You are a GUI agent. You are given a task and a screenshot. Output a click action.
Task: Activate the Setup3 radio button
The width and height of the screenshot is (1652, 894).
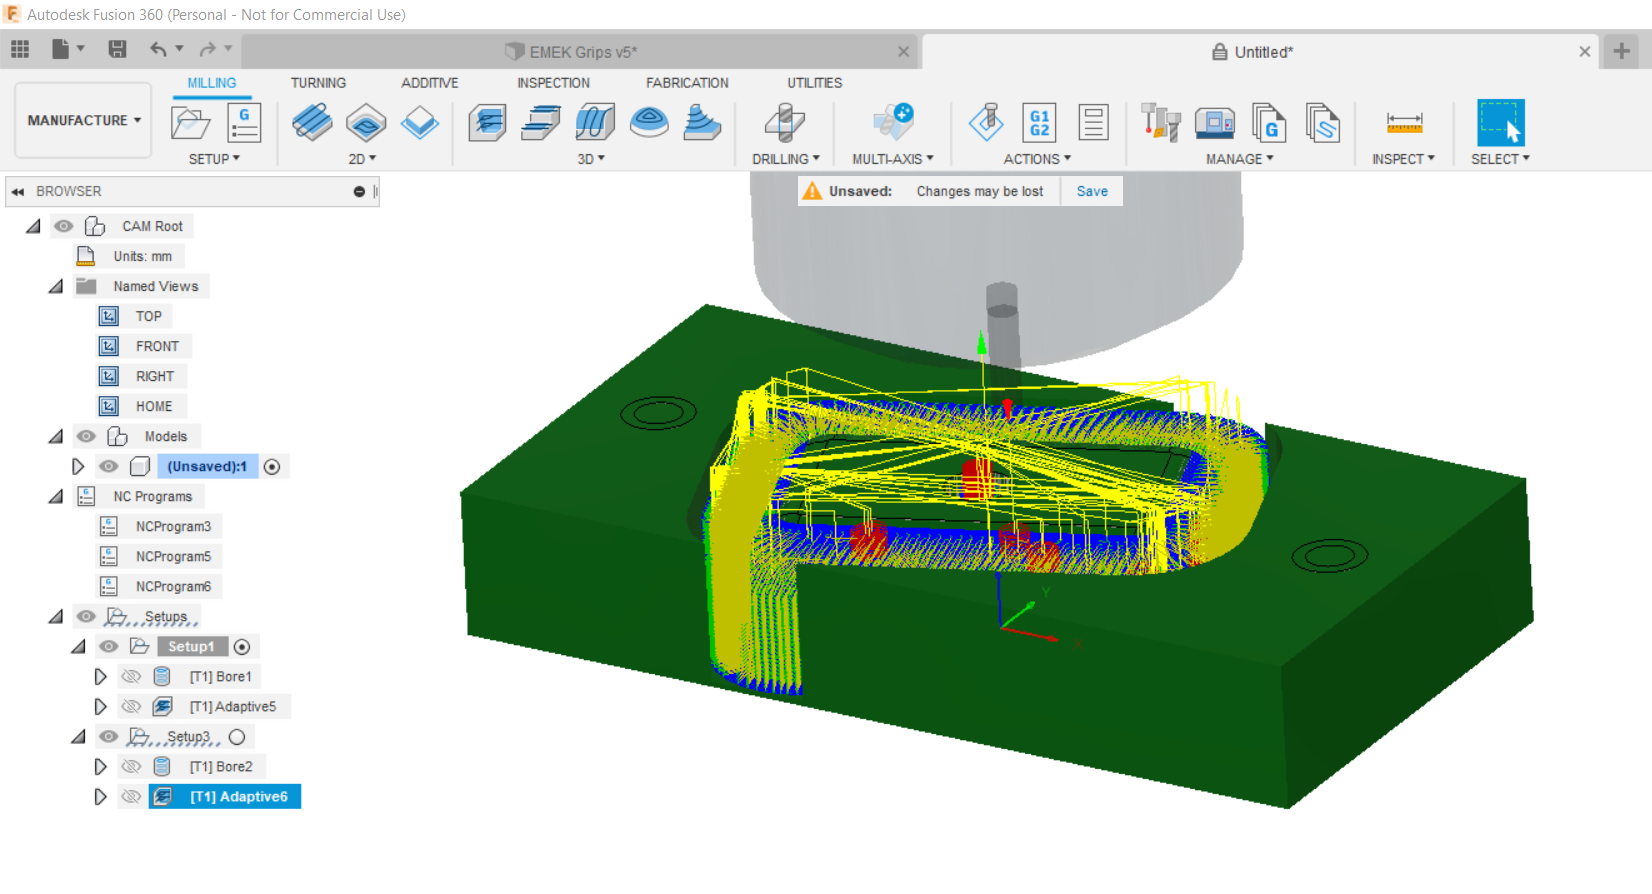237,737
